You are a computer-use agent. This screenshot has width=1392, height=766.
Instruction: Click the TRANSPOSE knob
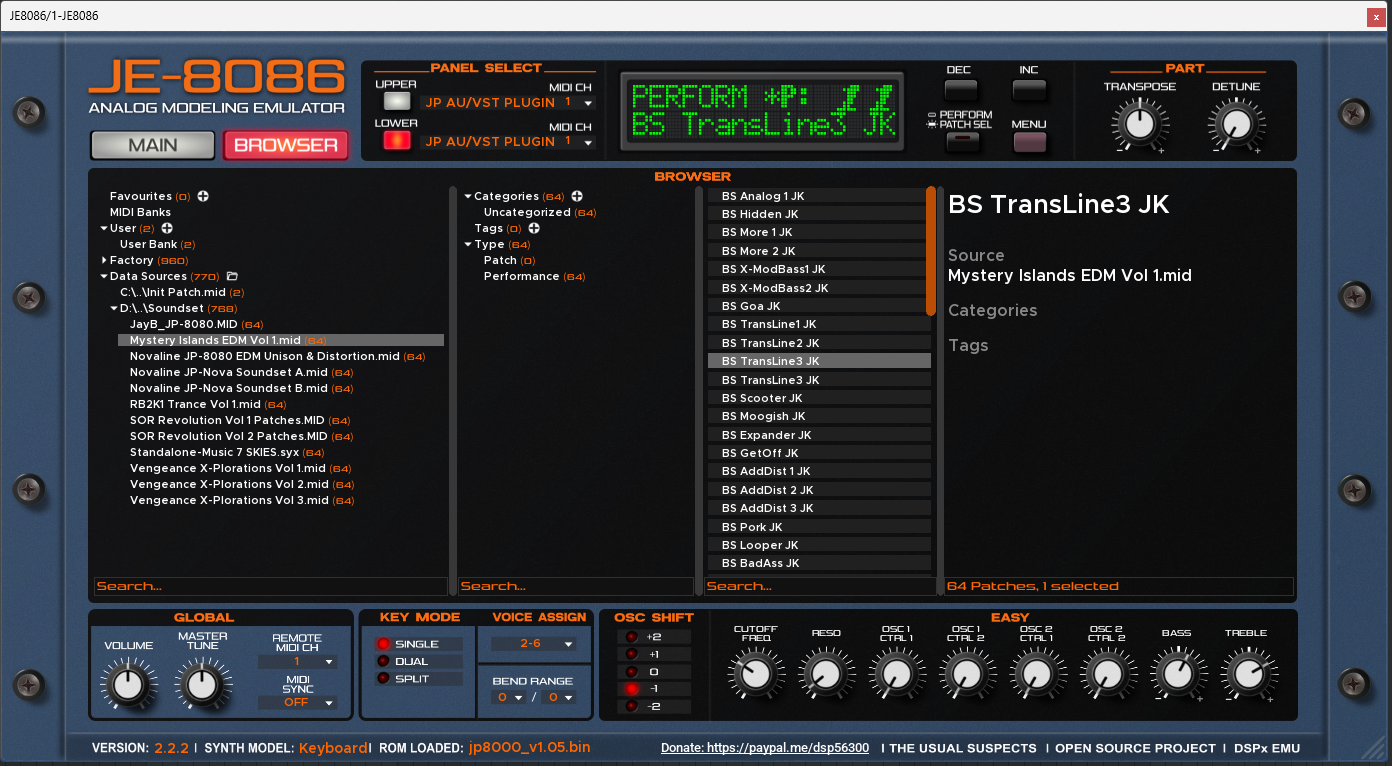pyautogui.click(x=1139, y=125)
